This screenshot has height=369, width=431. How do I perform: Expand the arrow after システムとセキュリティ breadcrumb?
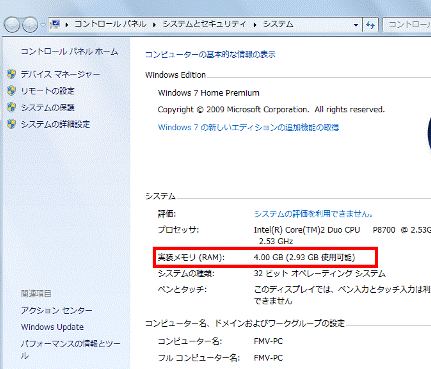point(255,25)
